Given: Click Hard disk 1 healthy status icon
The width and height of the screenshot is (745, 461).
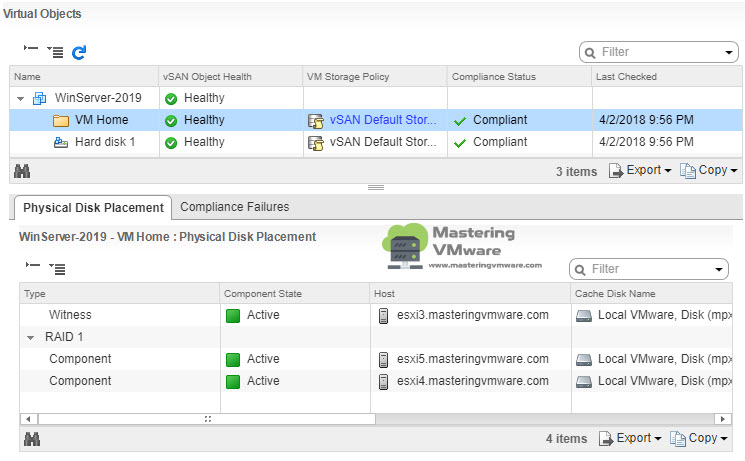Looking at the screenshot, I should tap(171, 143).
